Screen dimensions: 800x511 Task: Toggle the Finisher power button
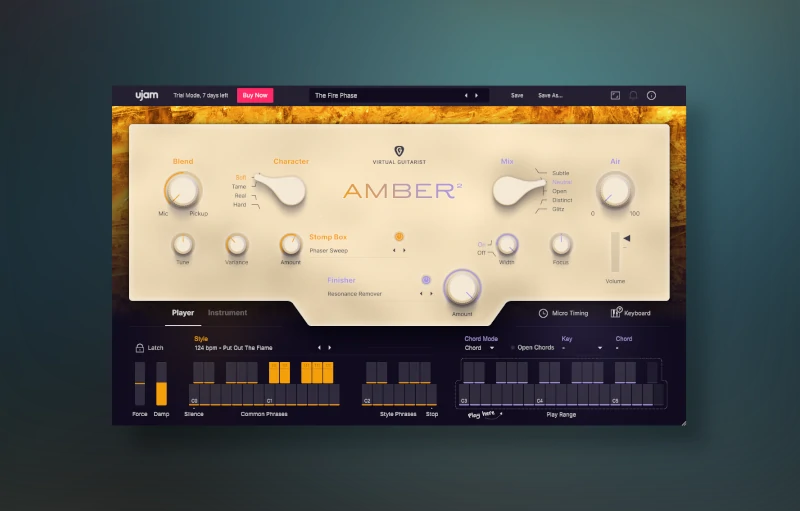point(426,280)
